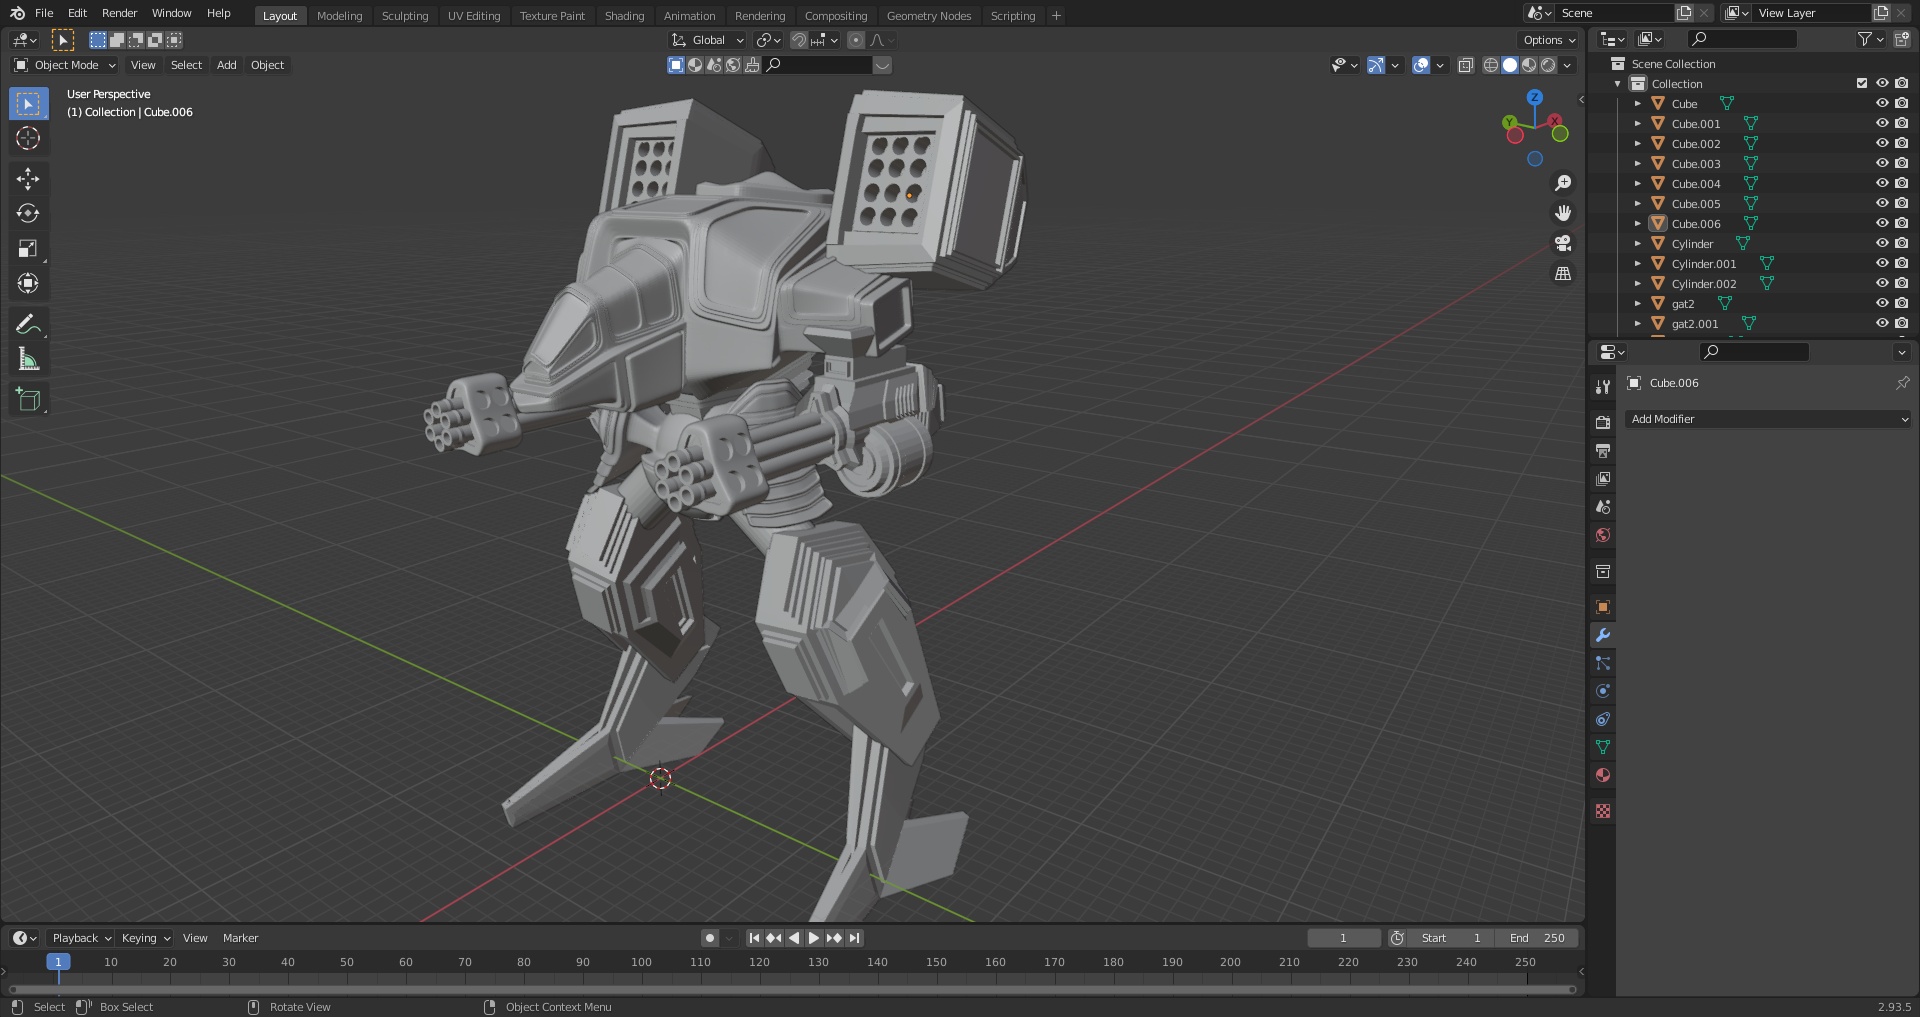Switch to Geometry Nodes workspace tab
The image size is (1920, 1017).
coord(929,16)
